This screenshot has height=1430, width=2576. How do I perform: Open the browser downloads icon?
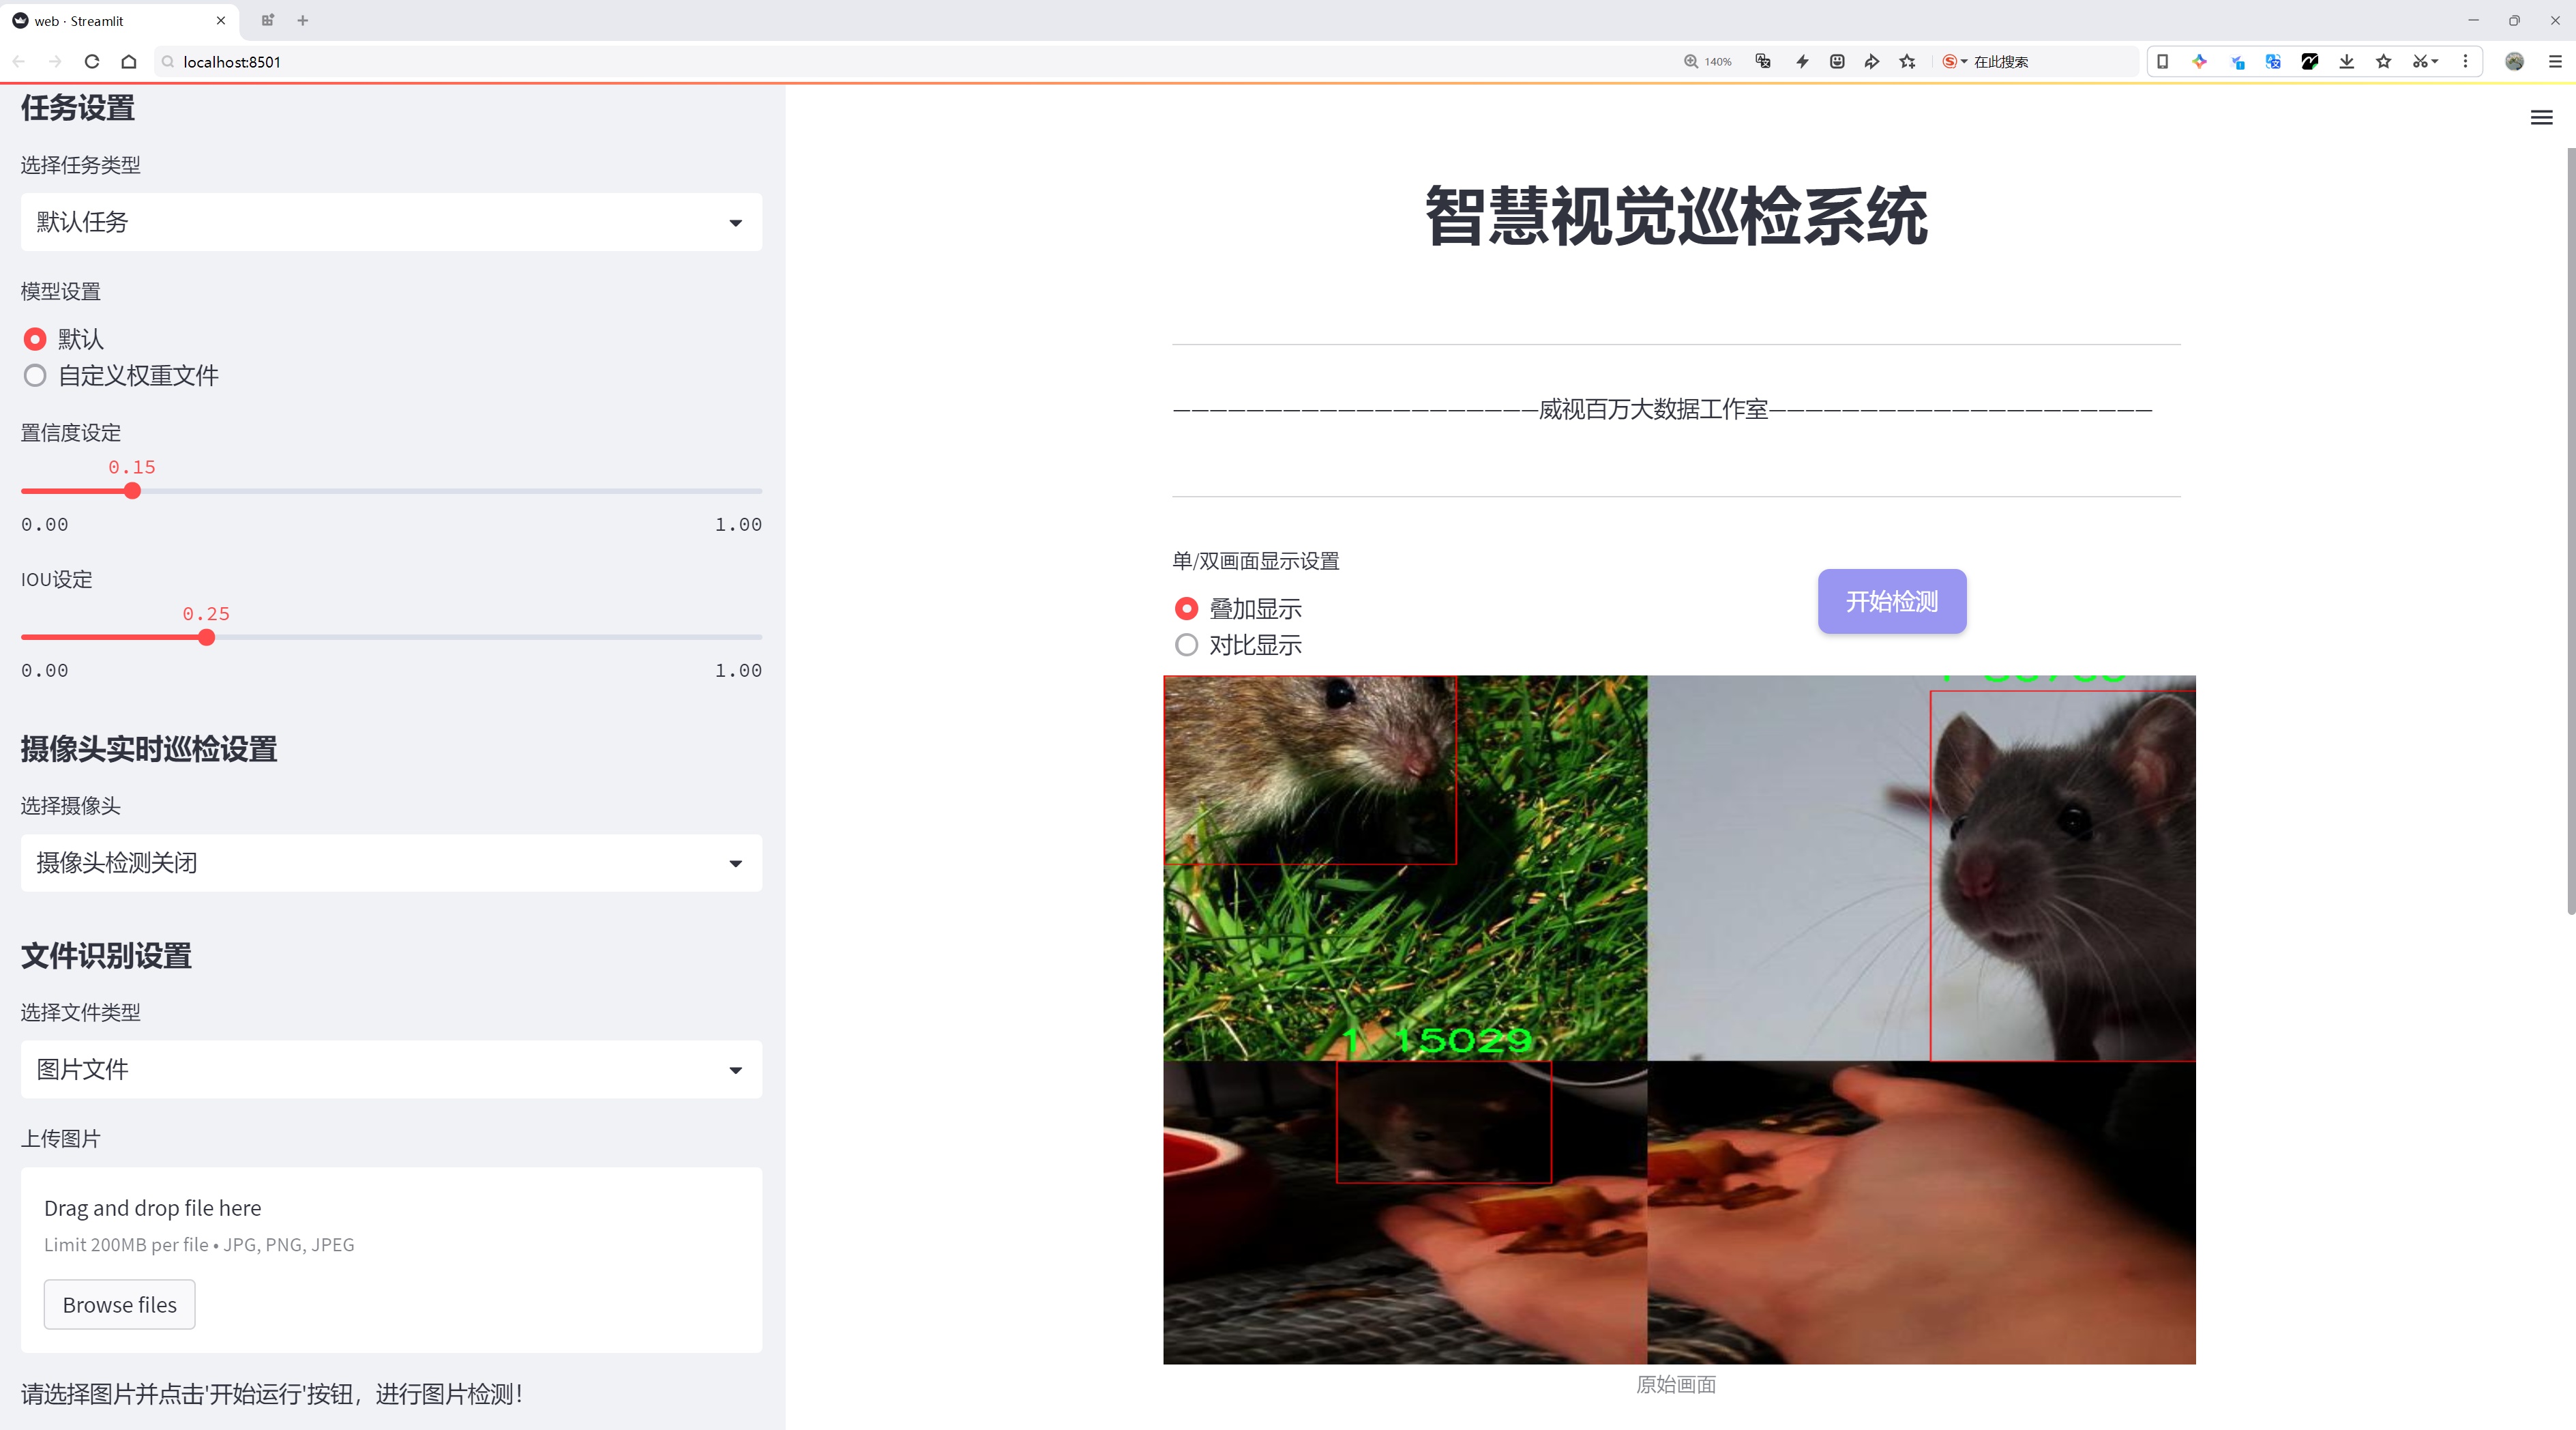coord(2347,62)
